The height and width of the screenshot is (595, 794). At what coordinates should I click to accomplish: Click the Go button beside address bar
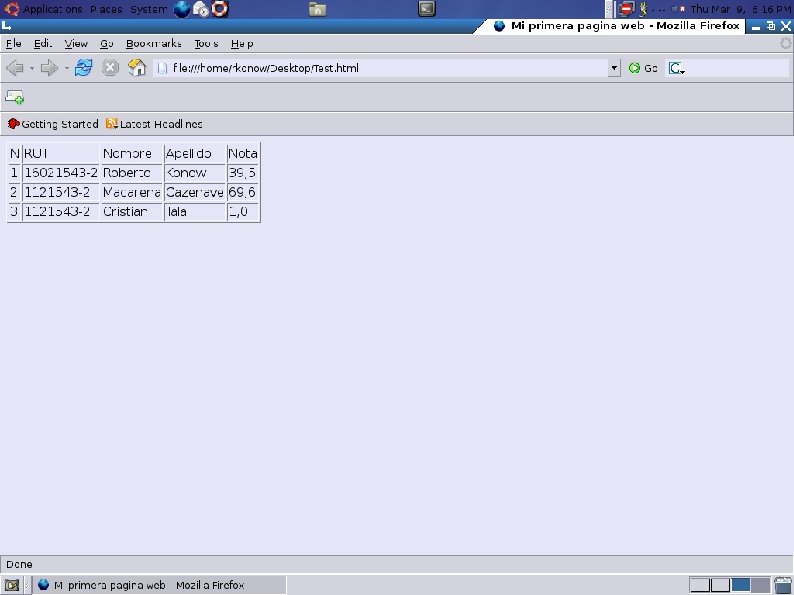coord(643,68)
